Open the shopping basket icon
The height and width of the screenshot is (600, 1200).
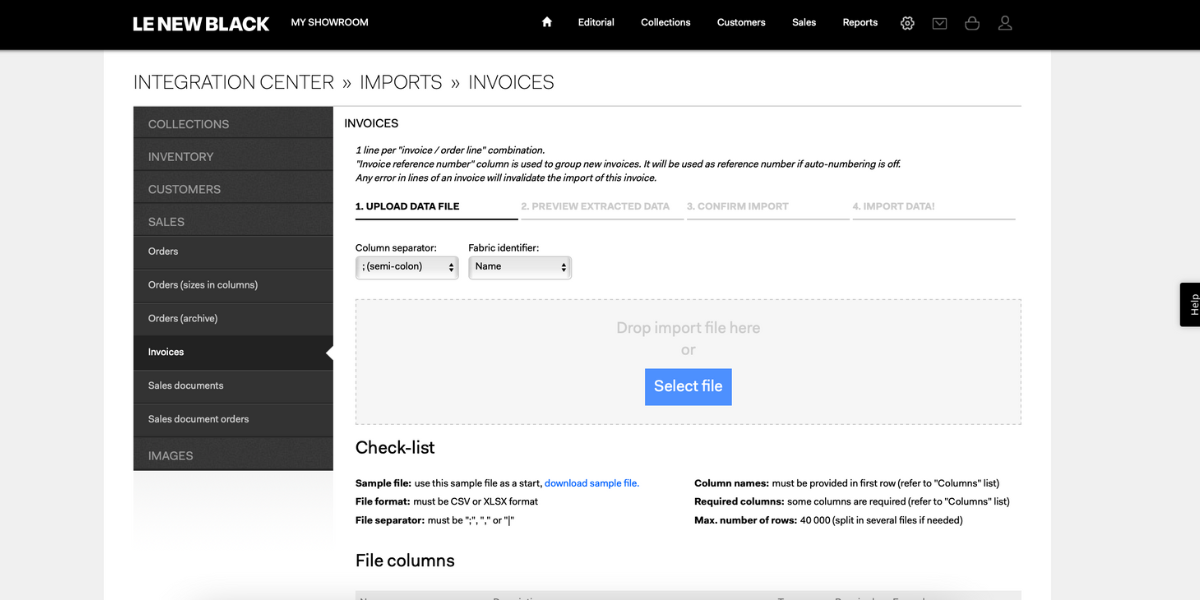click(972, 23)
